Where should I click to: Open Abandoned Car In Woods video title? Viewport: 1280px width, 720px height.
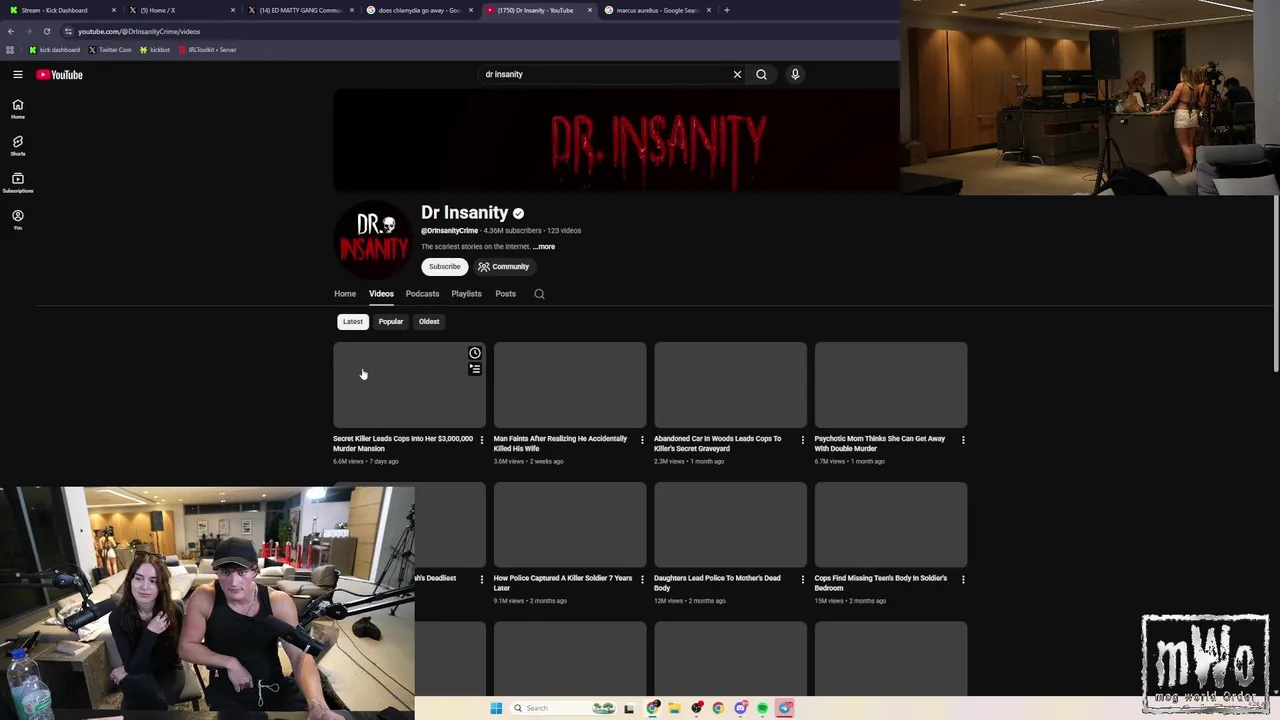point(718,443)
